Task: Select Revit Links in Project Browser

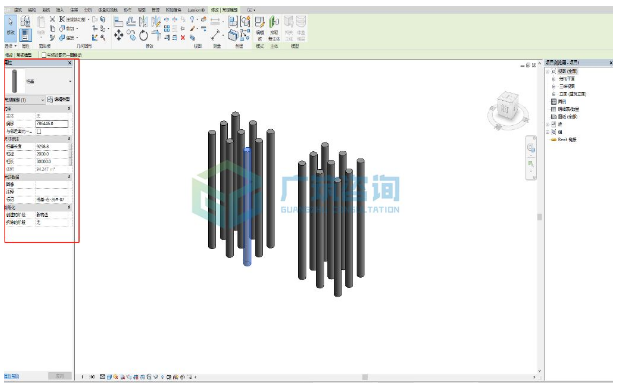Action: (563, 140)
